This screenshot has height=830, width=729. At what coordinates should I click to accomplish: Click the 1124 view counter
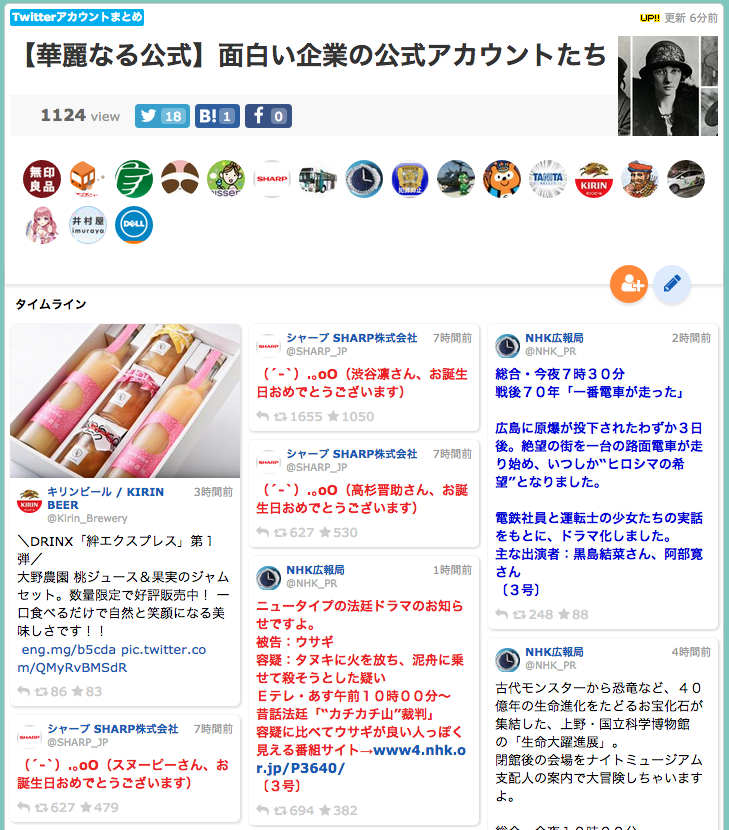pos(80,115)
